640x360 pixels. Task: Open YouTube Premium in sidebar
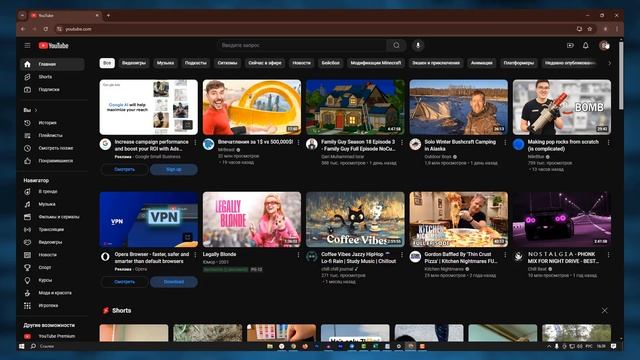coord(52,336)
